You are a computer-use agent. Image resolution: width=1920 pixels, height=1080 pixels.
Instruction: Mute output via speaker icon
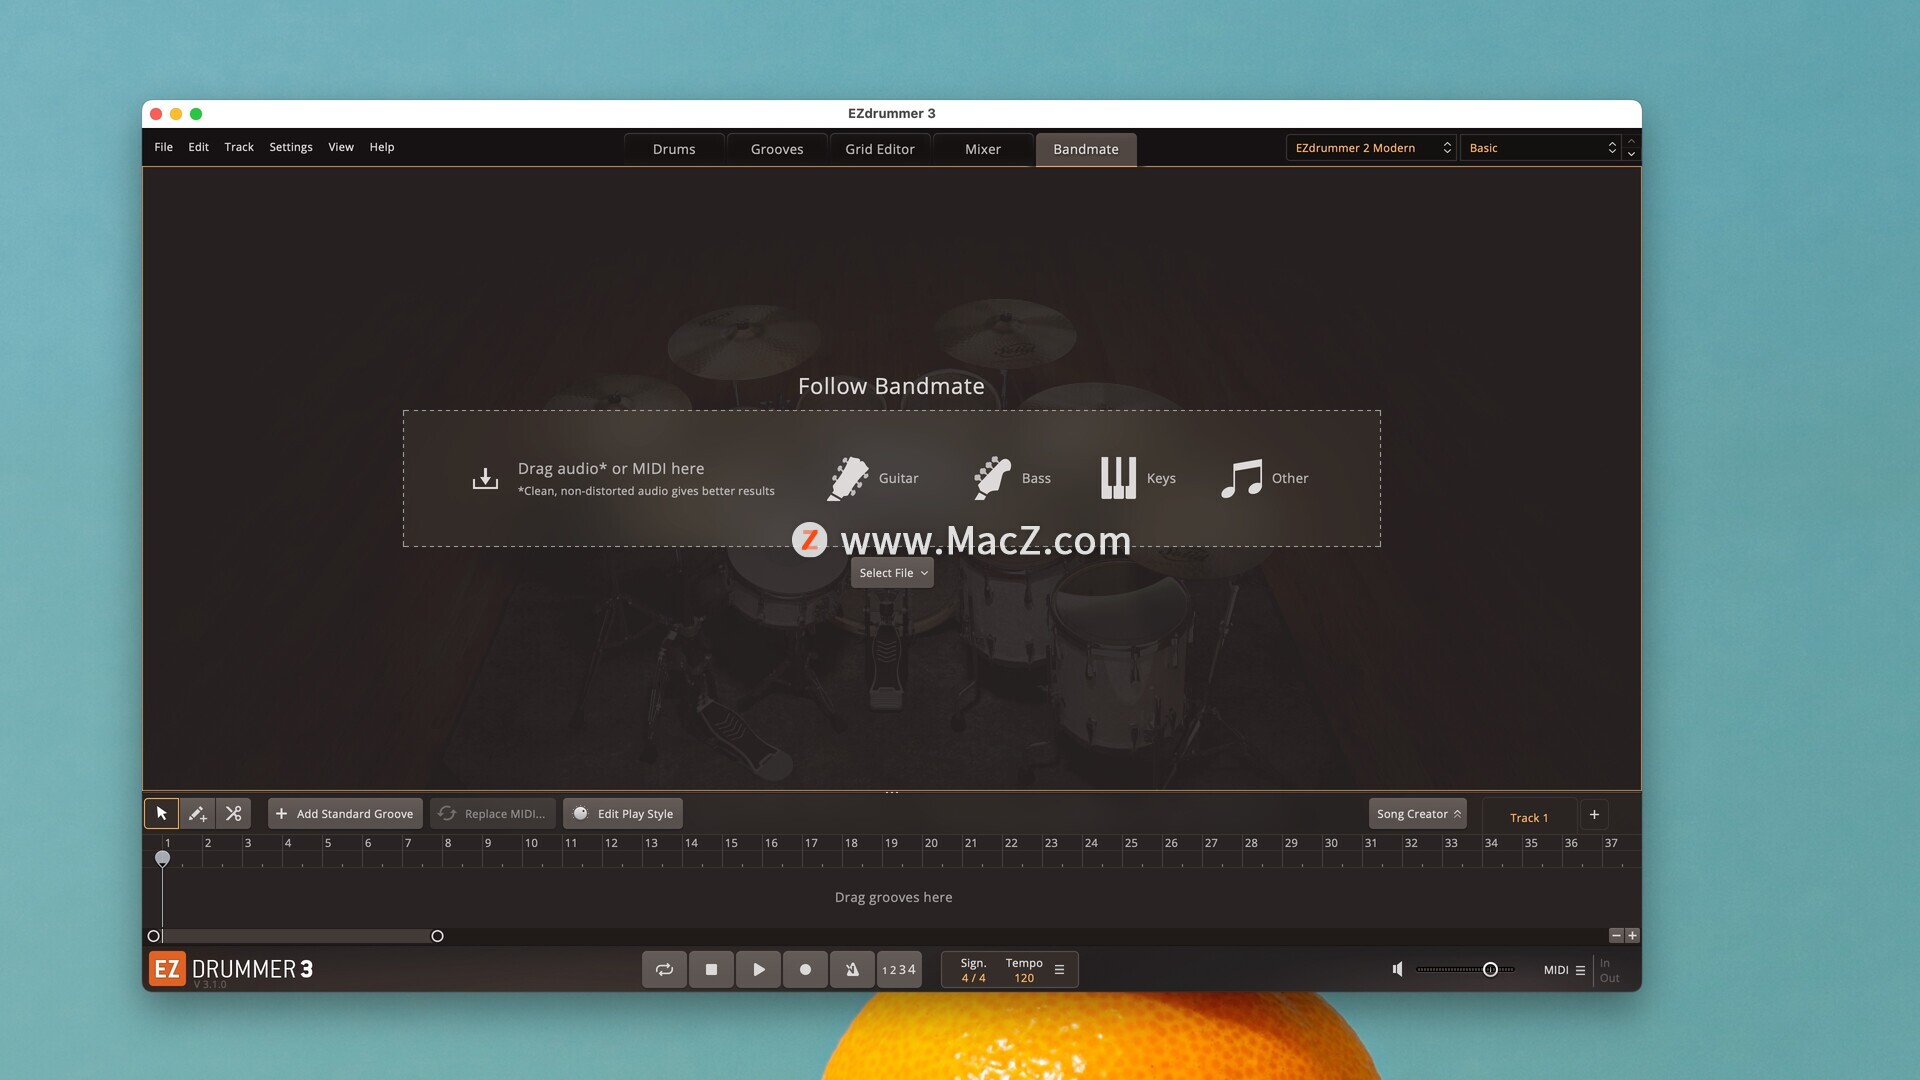[1398, 969]
